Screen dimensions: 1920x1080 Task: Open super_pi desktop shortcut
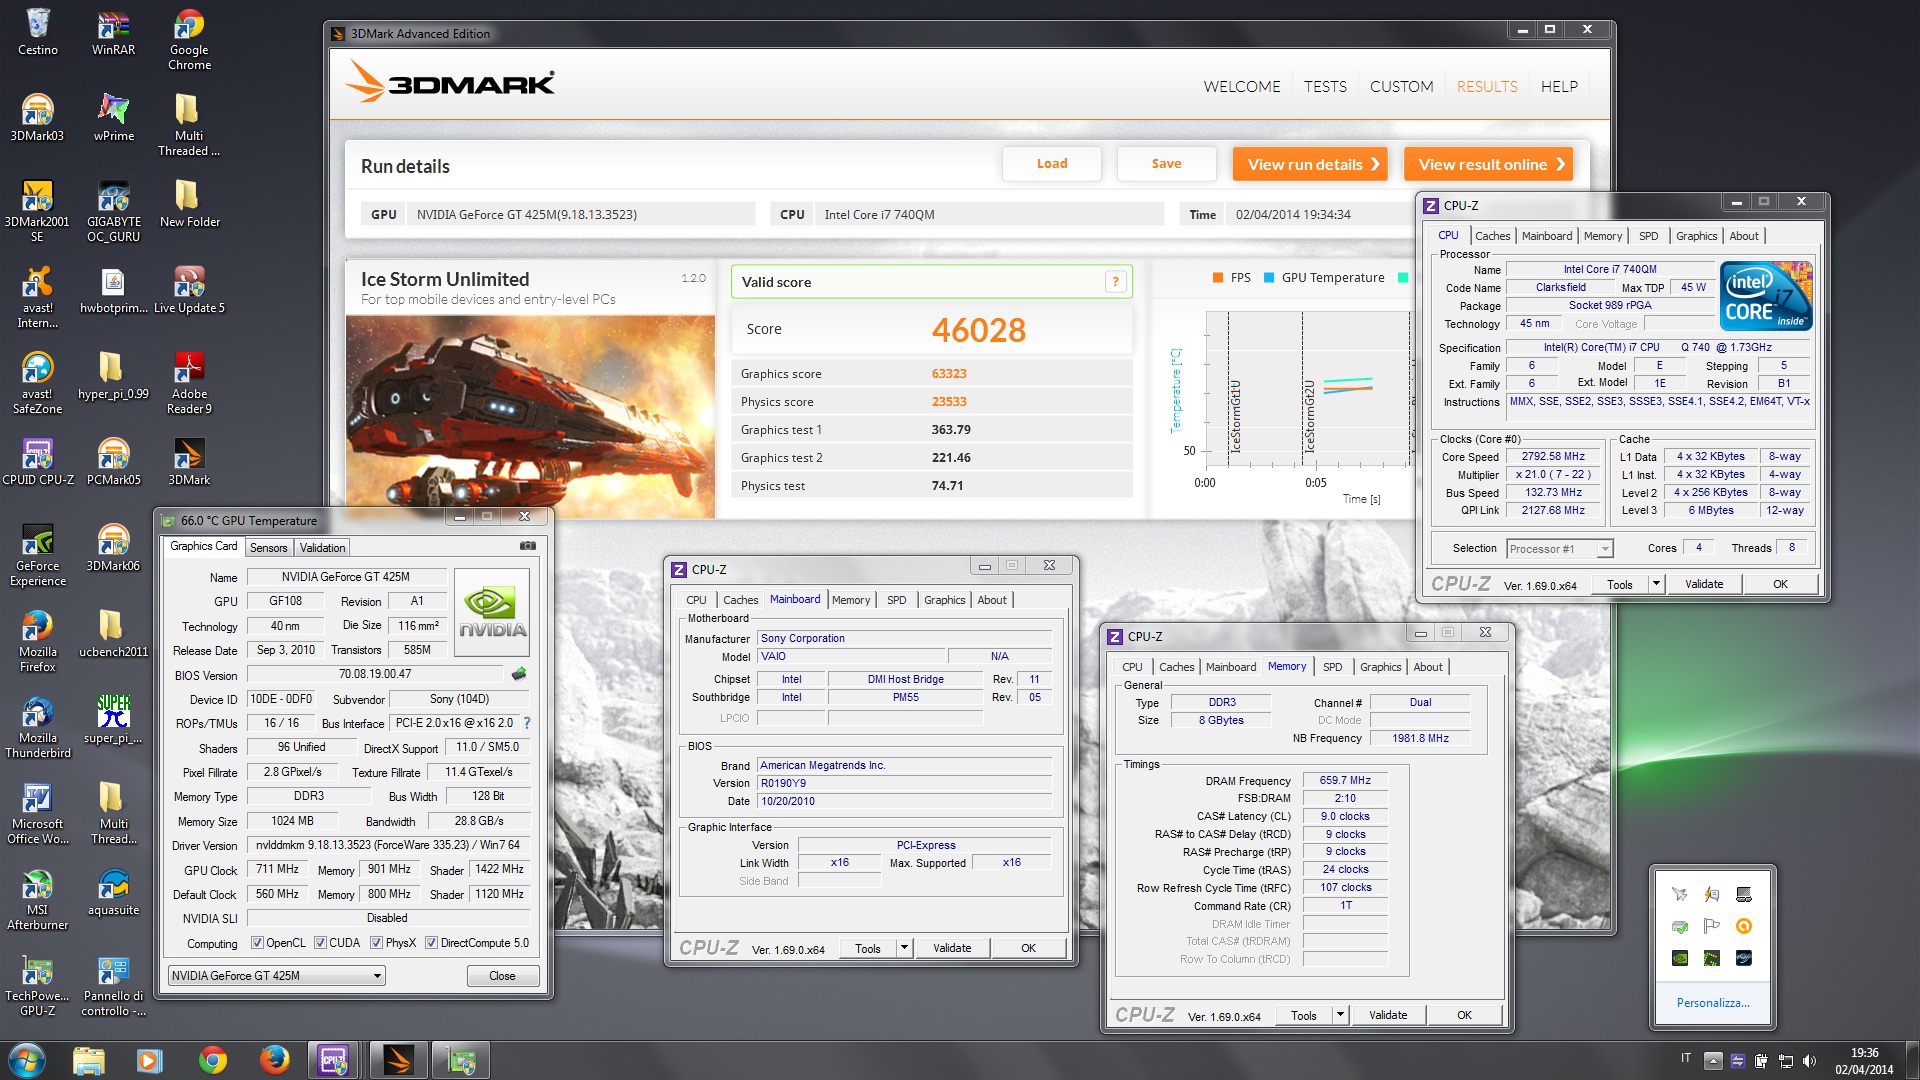click(113, 720)
